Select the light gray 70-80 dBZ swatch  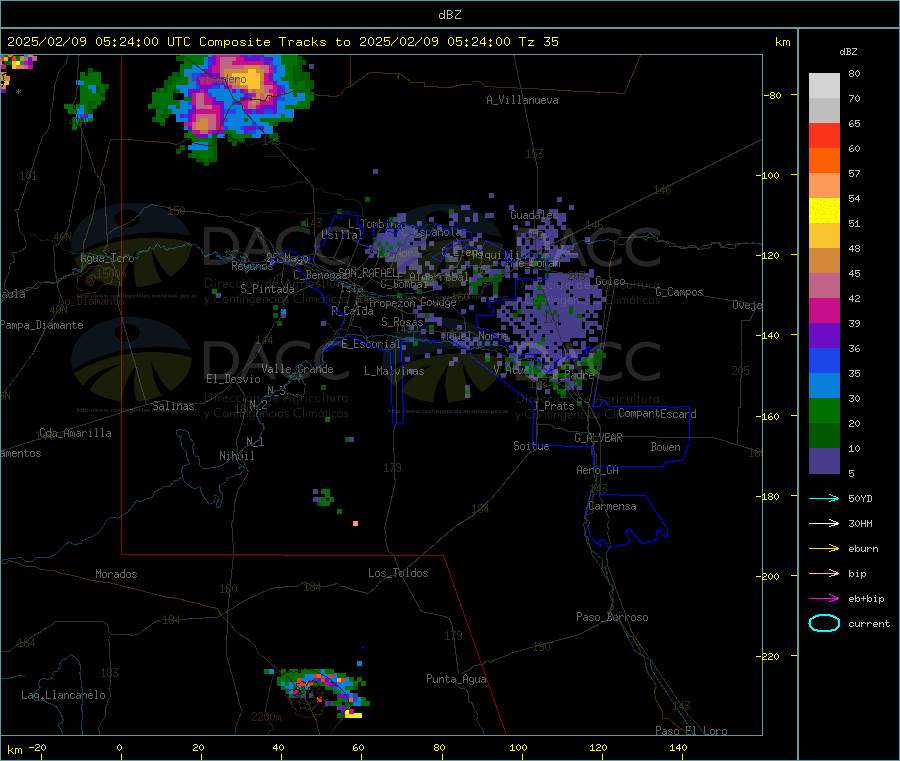[824, 86]
